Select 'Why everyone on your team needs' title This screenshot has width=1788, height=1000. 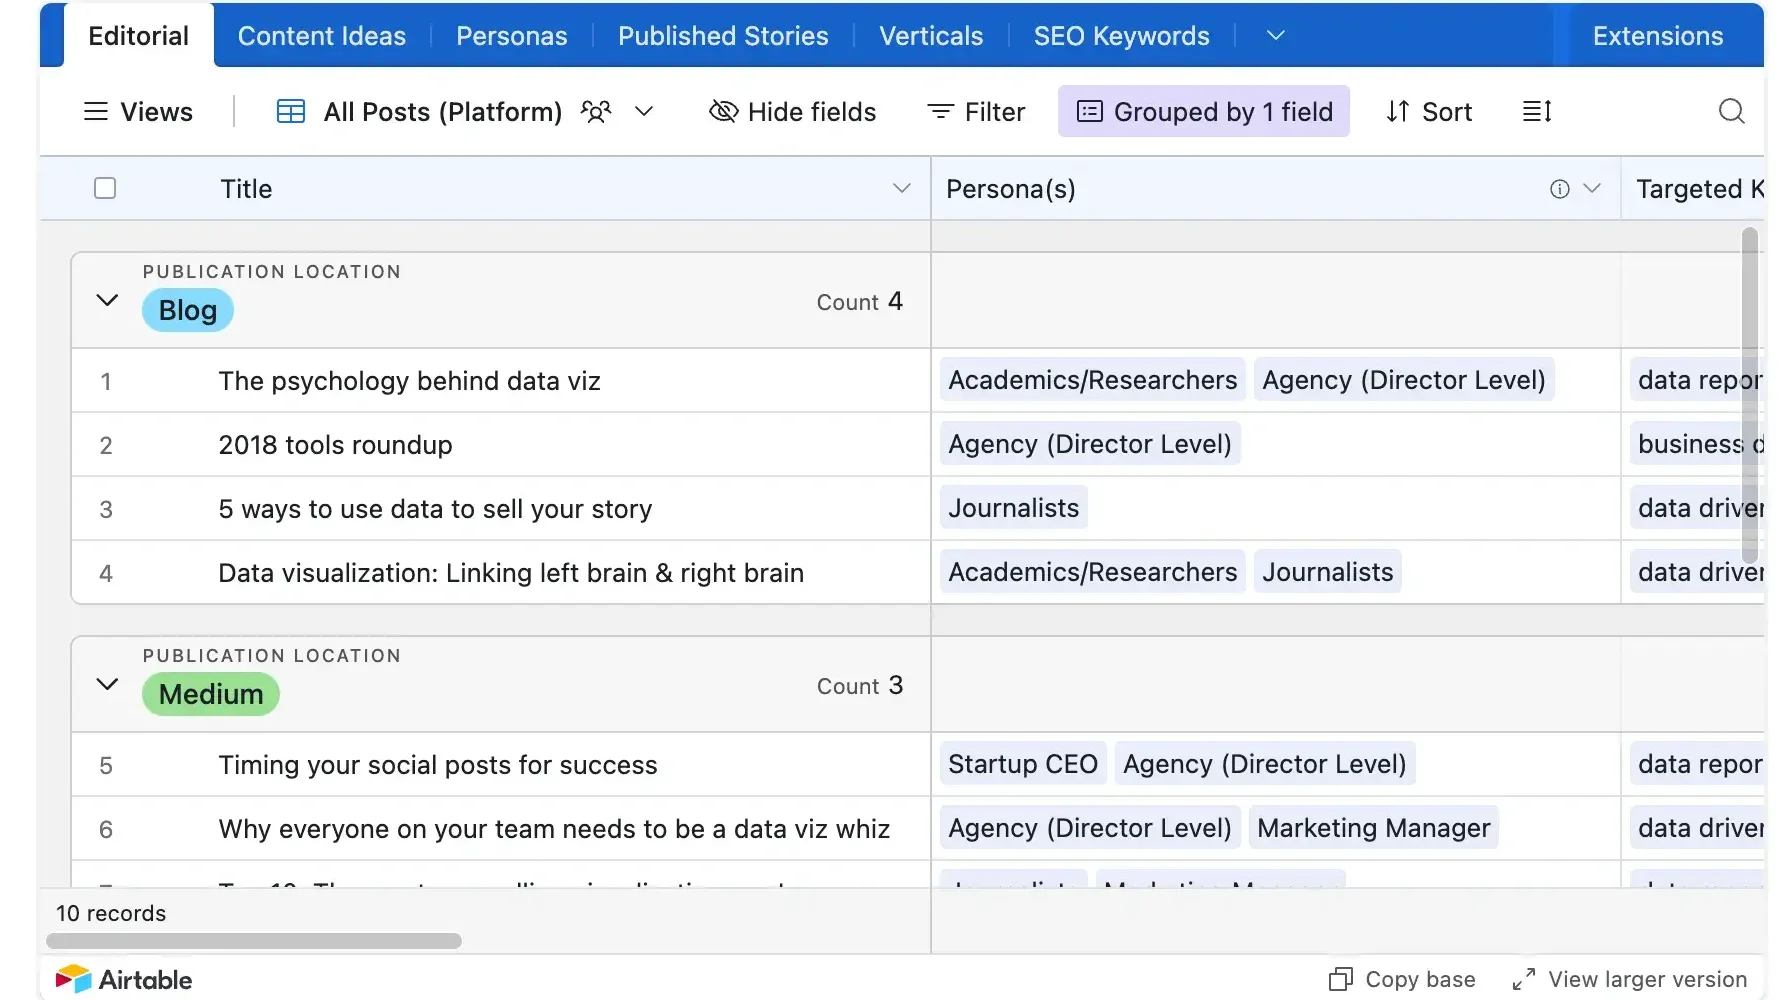[554, 829]
